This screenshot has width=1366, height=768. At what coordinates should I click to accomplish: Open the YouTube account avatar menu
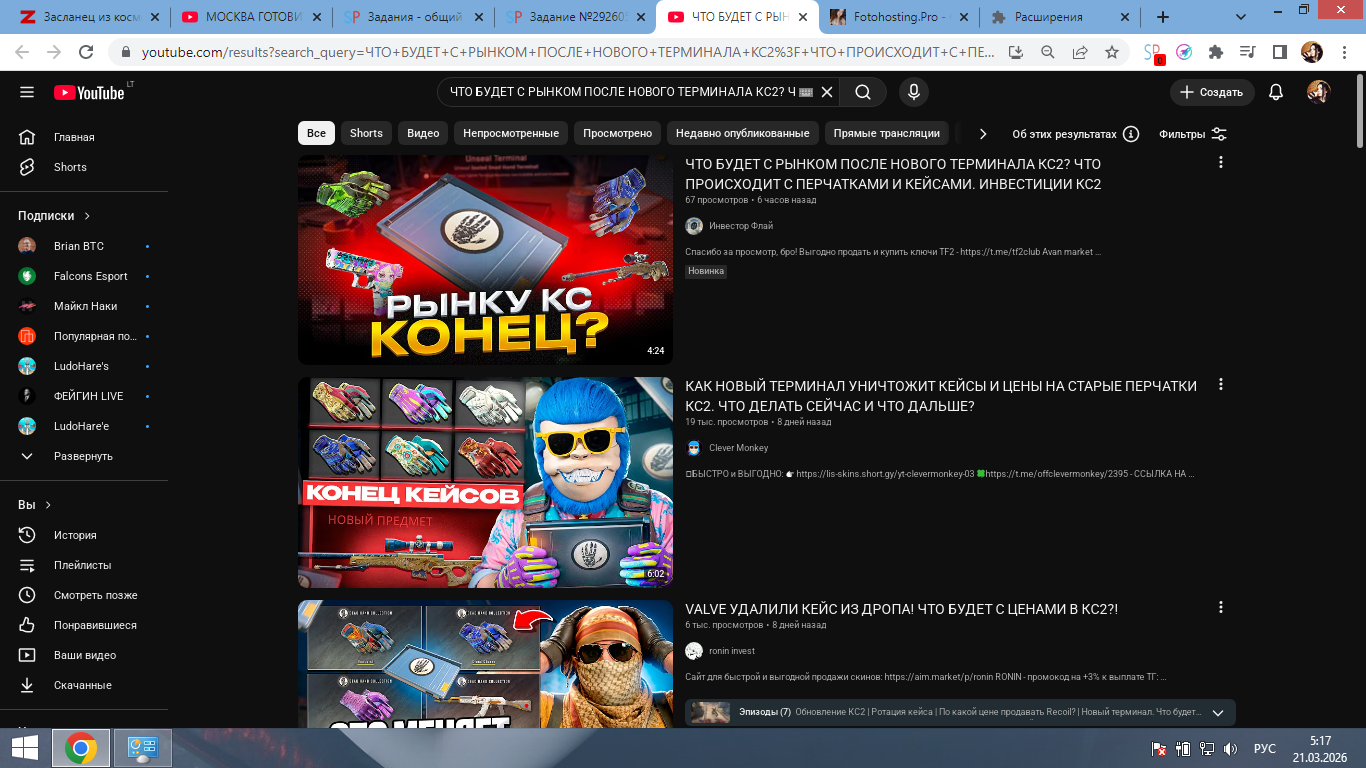1319,92
